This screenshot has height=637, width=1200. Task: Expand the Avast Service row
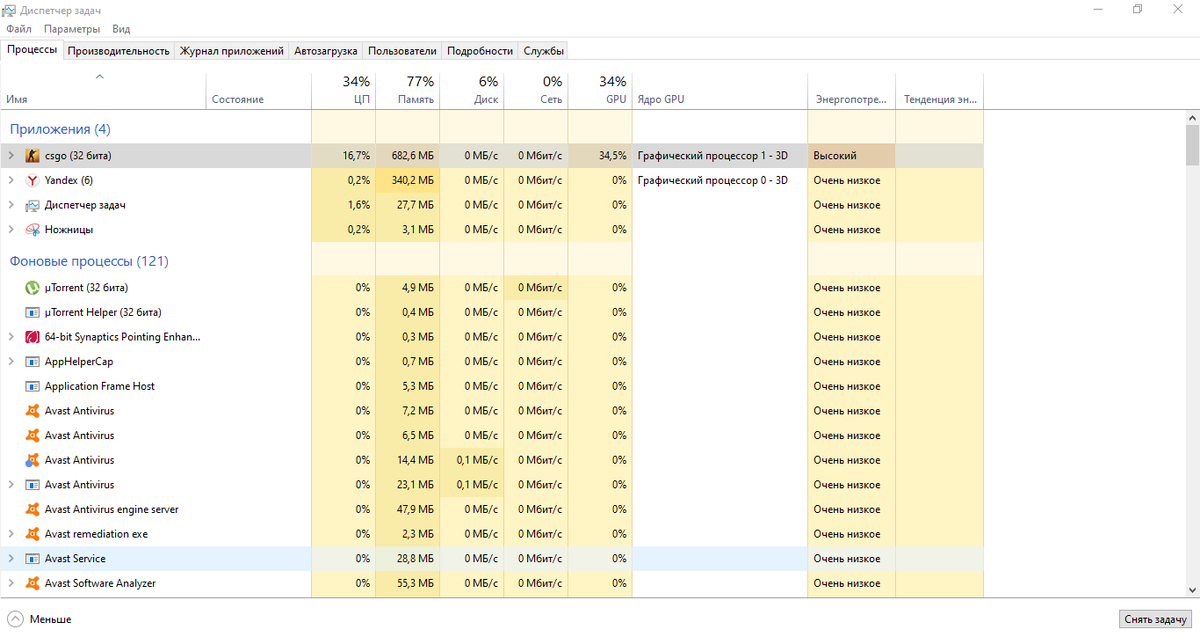point(11,559)
